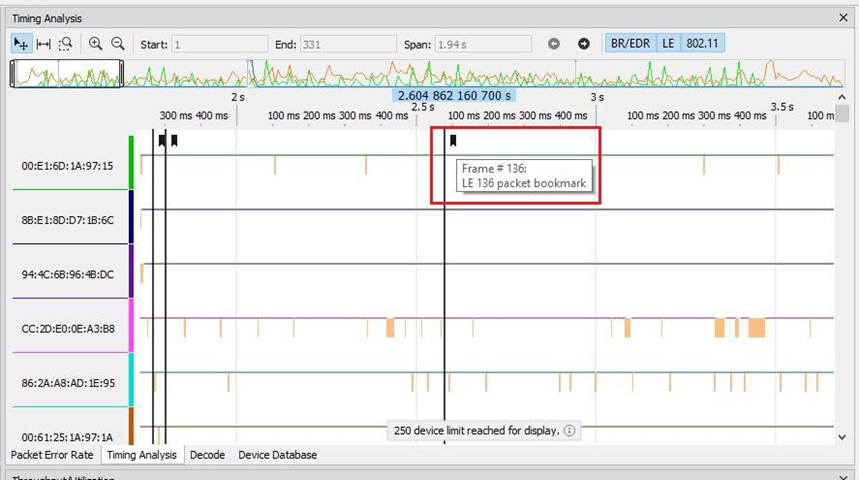Select the time span measurement tool
This screenshot has width=859, height=480.
tap(43, 43)
